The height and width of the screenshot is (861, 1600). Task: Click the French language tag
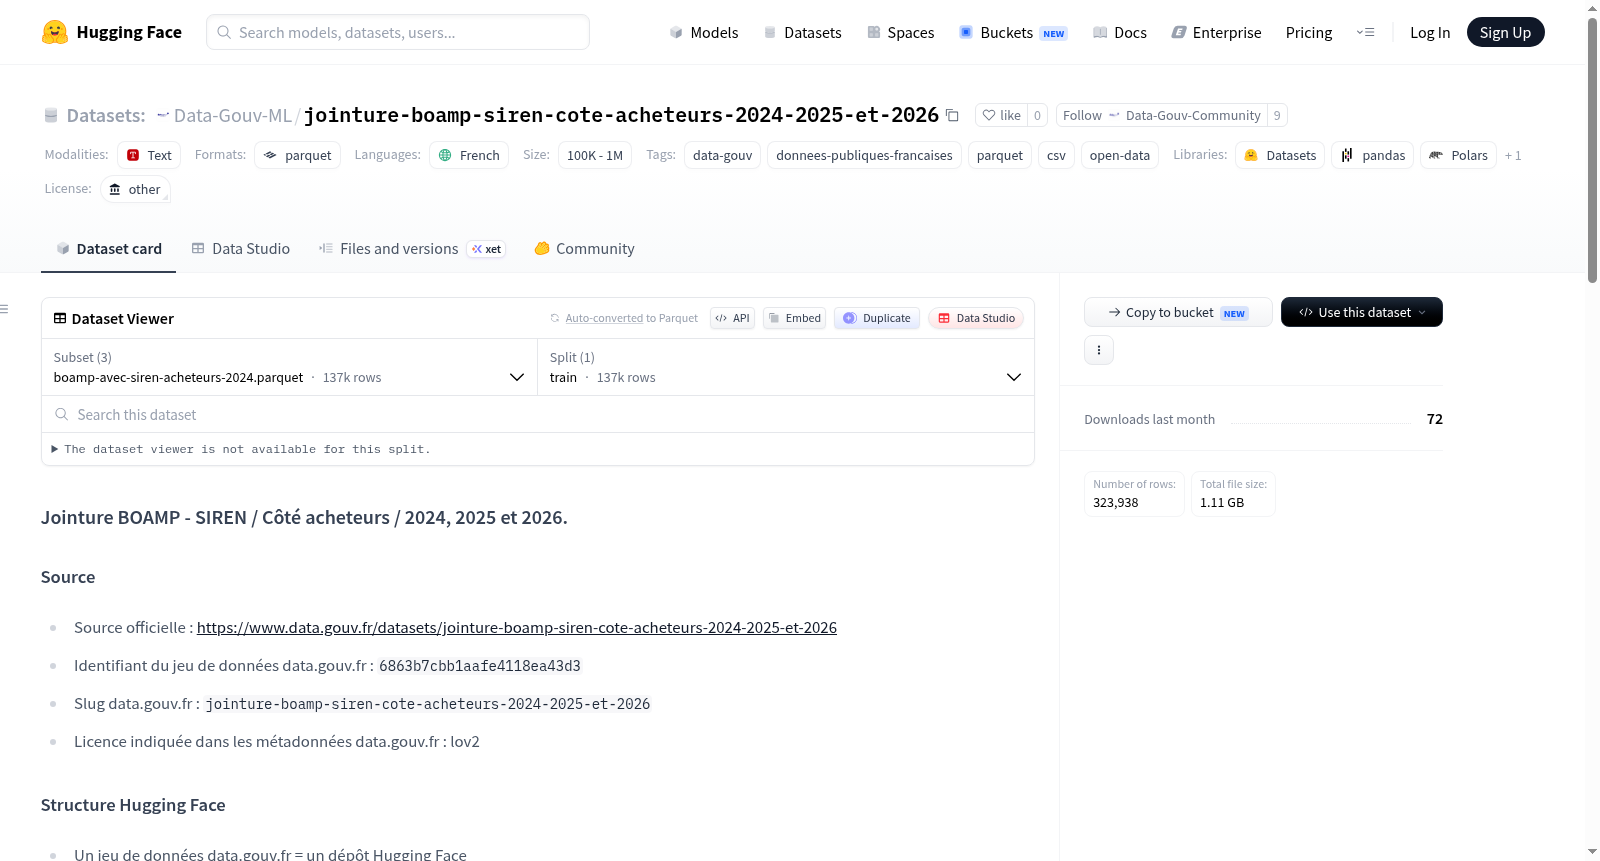tap(469, 155)
